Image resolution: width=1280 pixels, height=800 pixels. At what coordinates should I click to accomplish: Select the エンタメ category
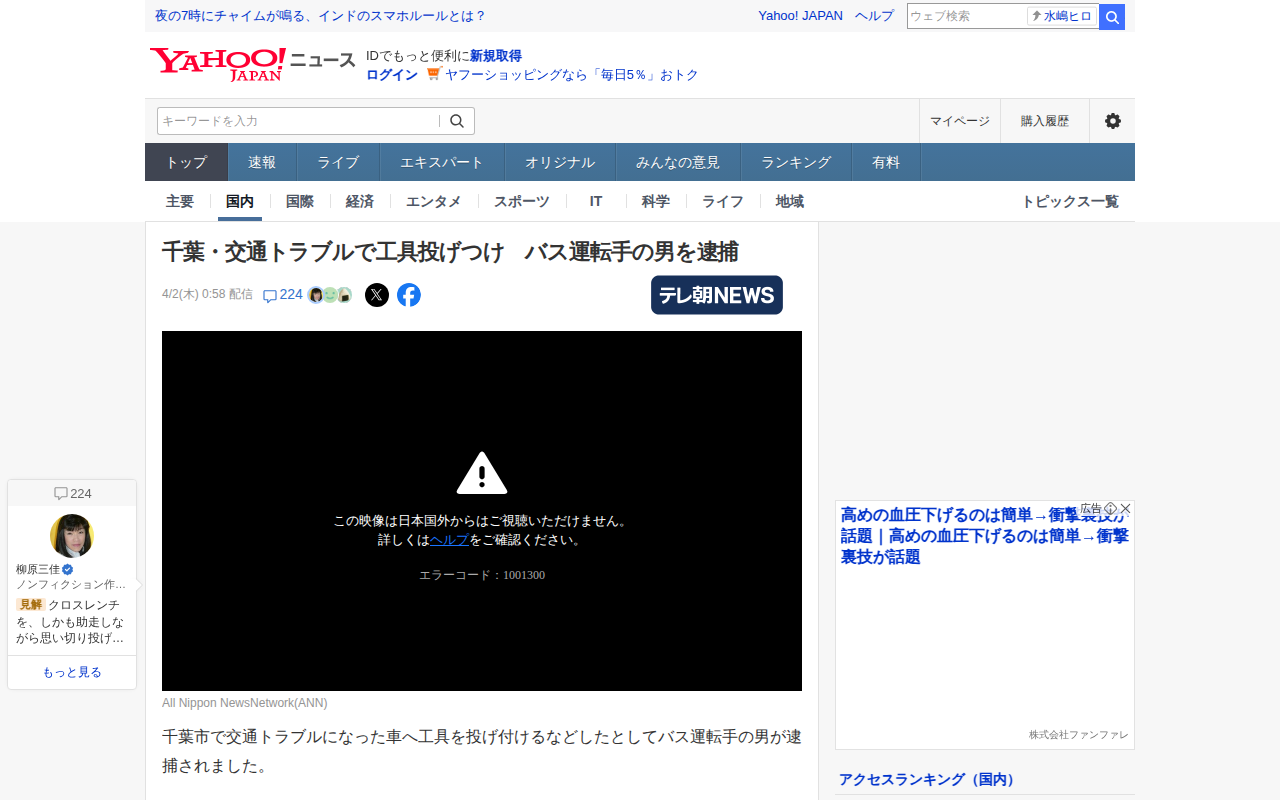click(x=434, y=201)
